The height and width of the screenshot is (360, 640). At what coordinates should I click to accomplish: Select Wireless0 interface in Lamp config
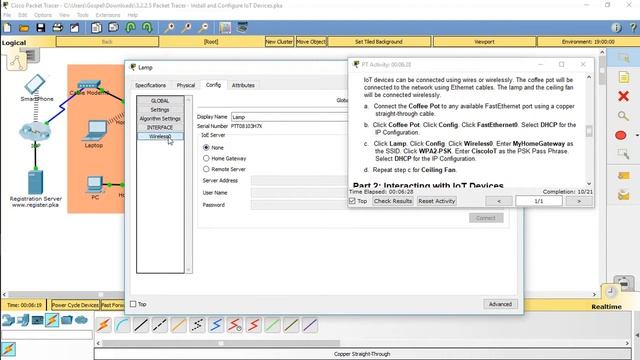(x=160, y=136)
